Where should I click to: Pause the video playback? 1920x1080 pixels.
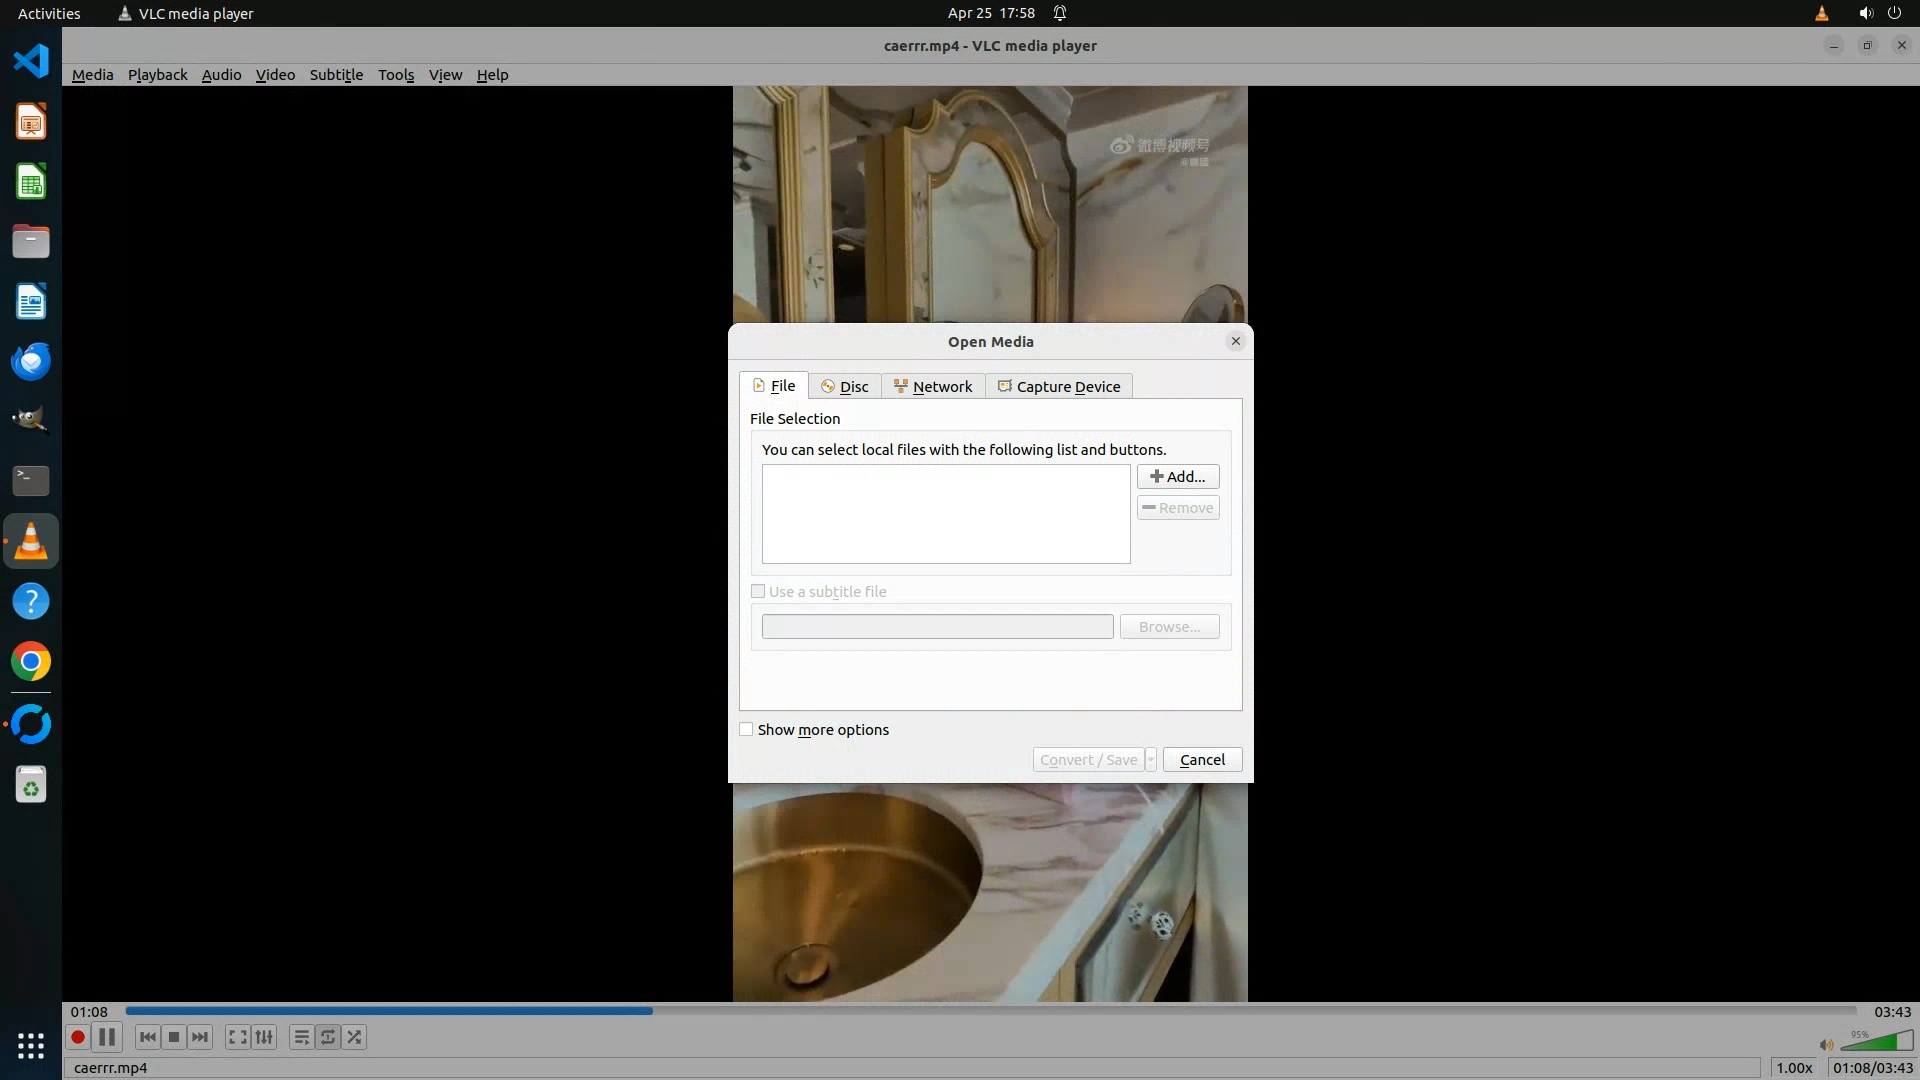tap(107, 1037)
